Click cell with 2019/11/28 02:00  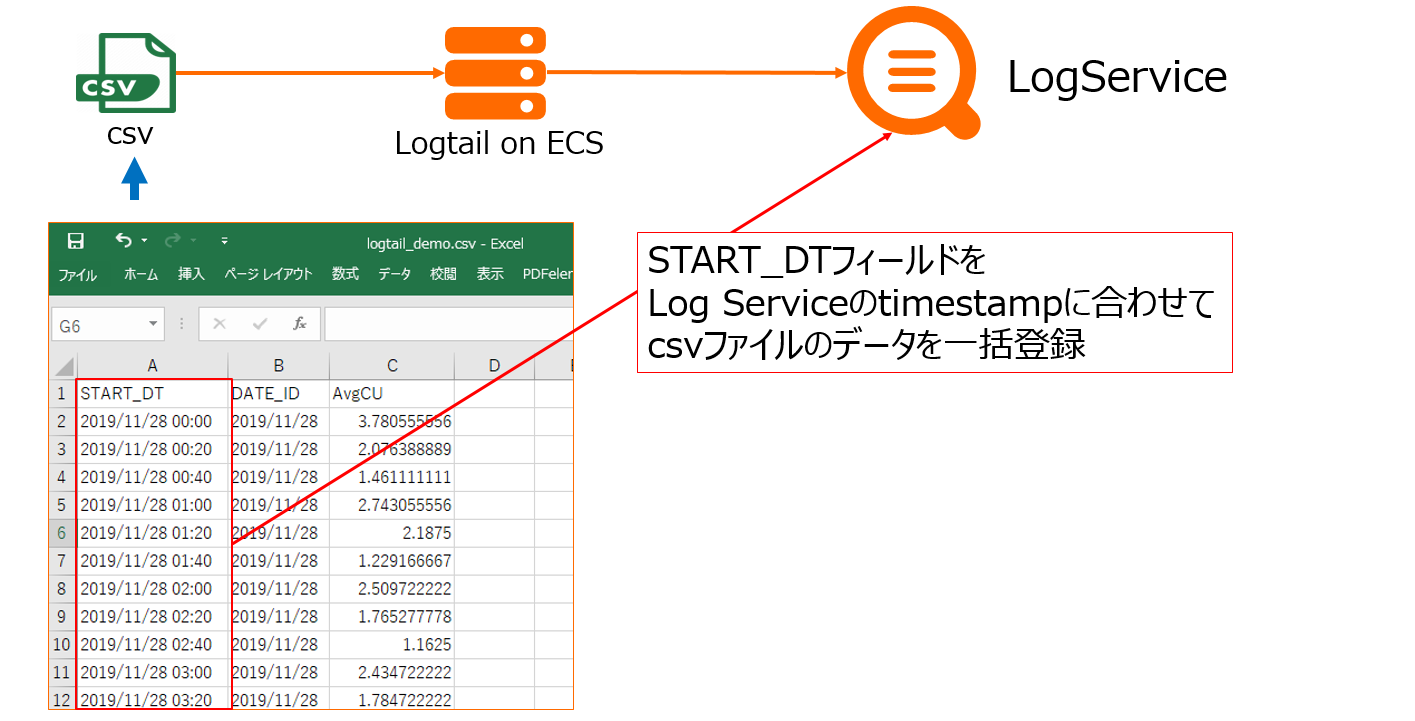pos(153,589)
